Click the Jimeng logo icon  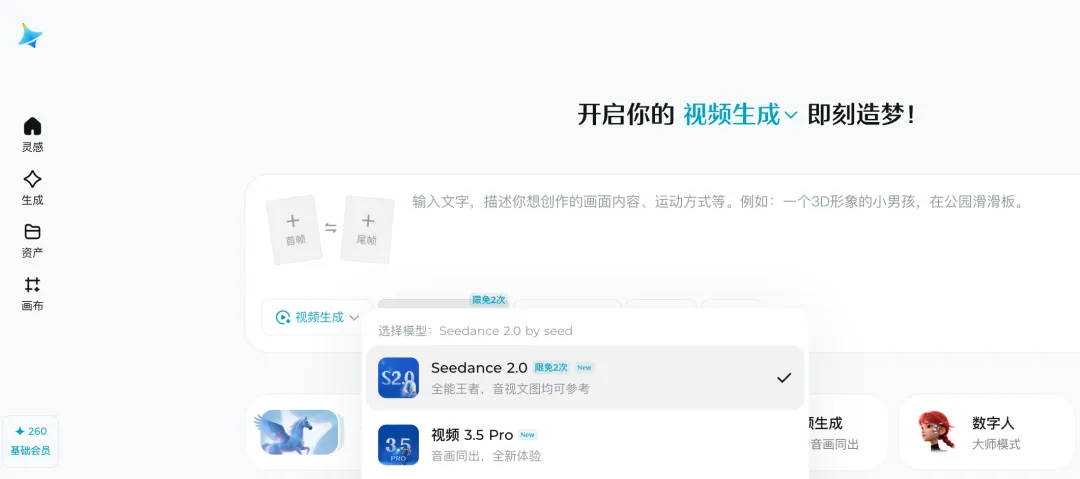click(x=30, y=36)
